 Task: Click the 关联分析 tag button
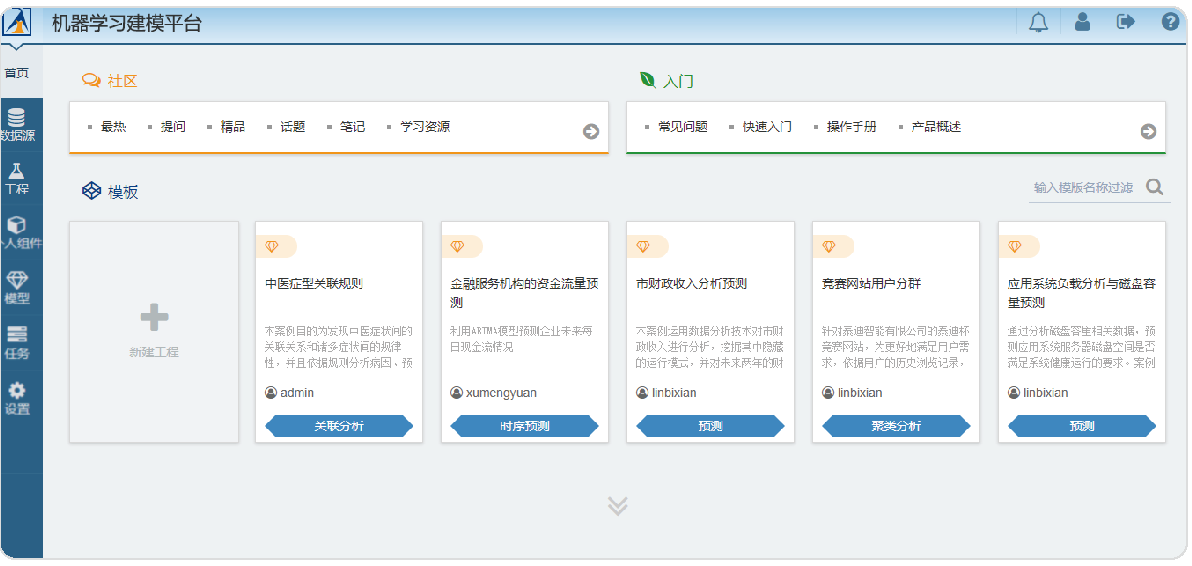339,426
